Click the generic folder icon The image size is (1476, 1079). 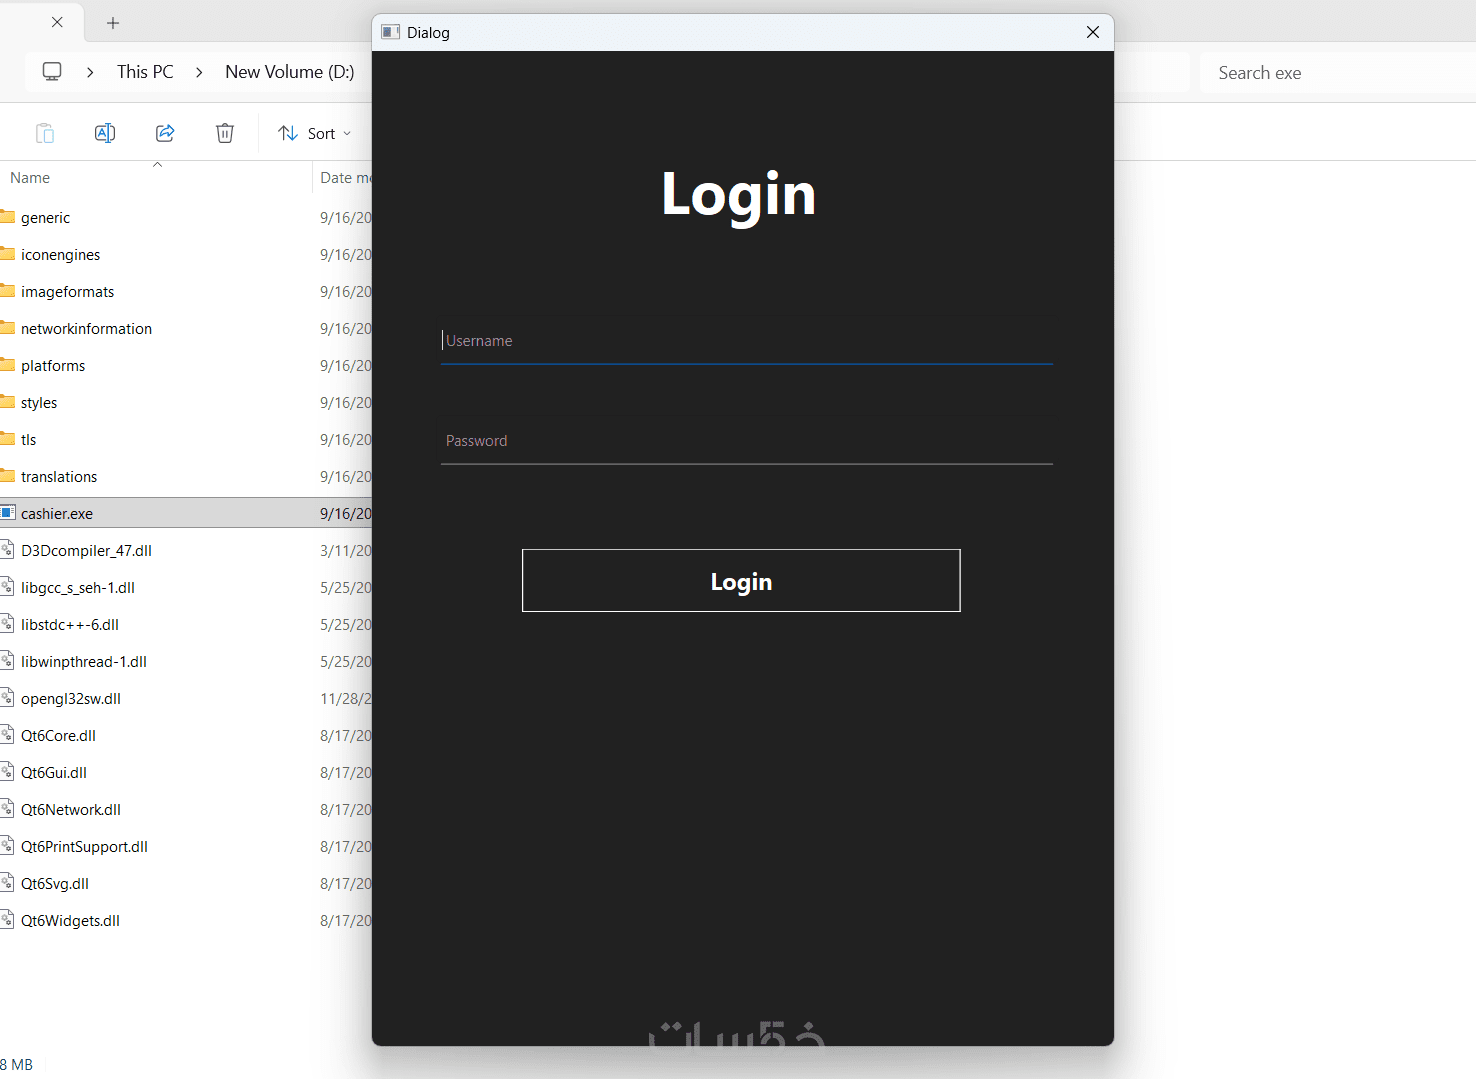pos(7,216)
